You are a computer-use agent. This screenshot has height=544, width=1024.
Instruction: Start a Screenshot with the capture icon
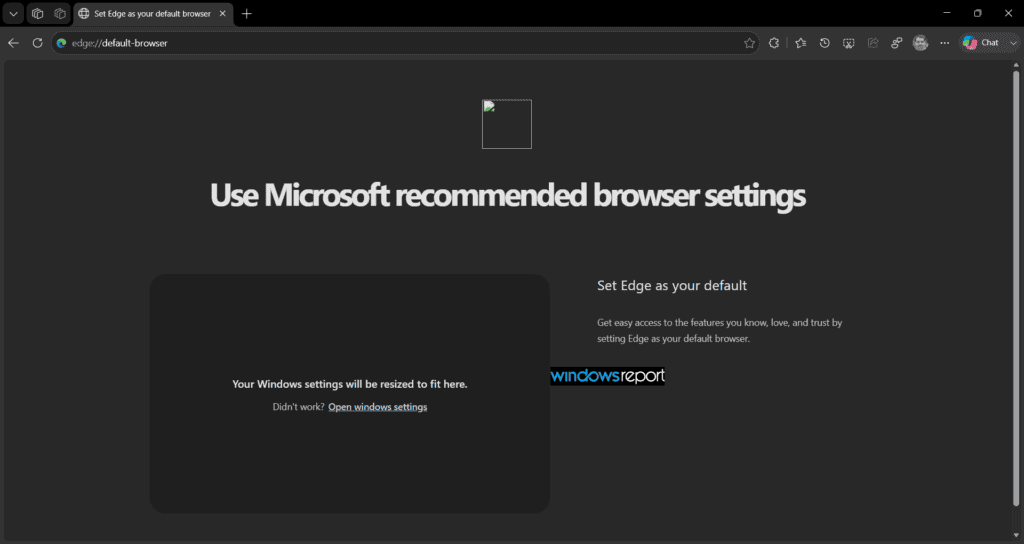click(x=848, y=43)
